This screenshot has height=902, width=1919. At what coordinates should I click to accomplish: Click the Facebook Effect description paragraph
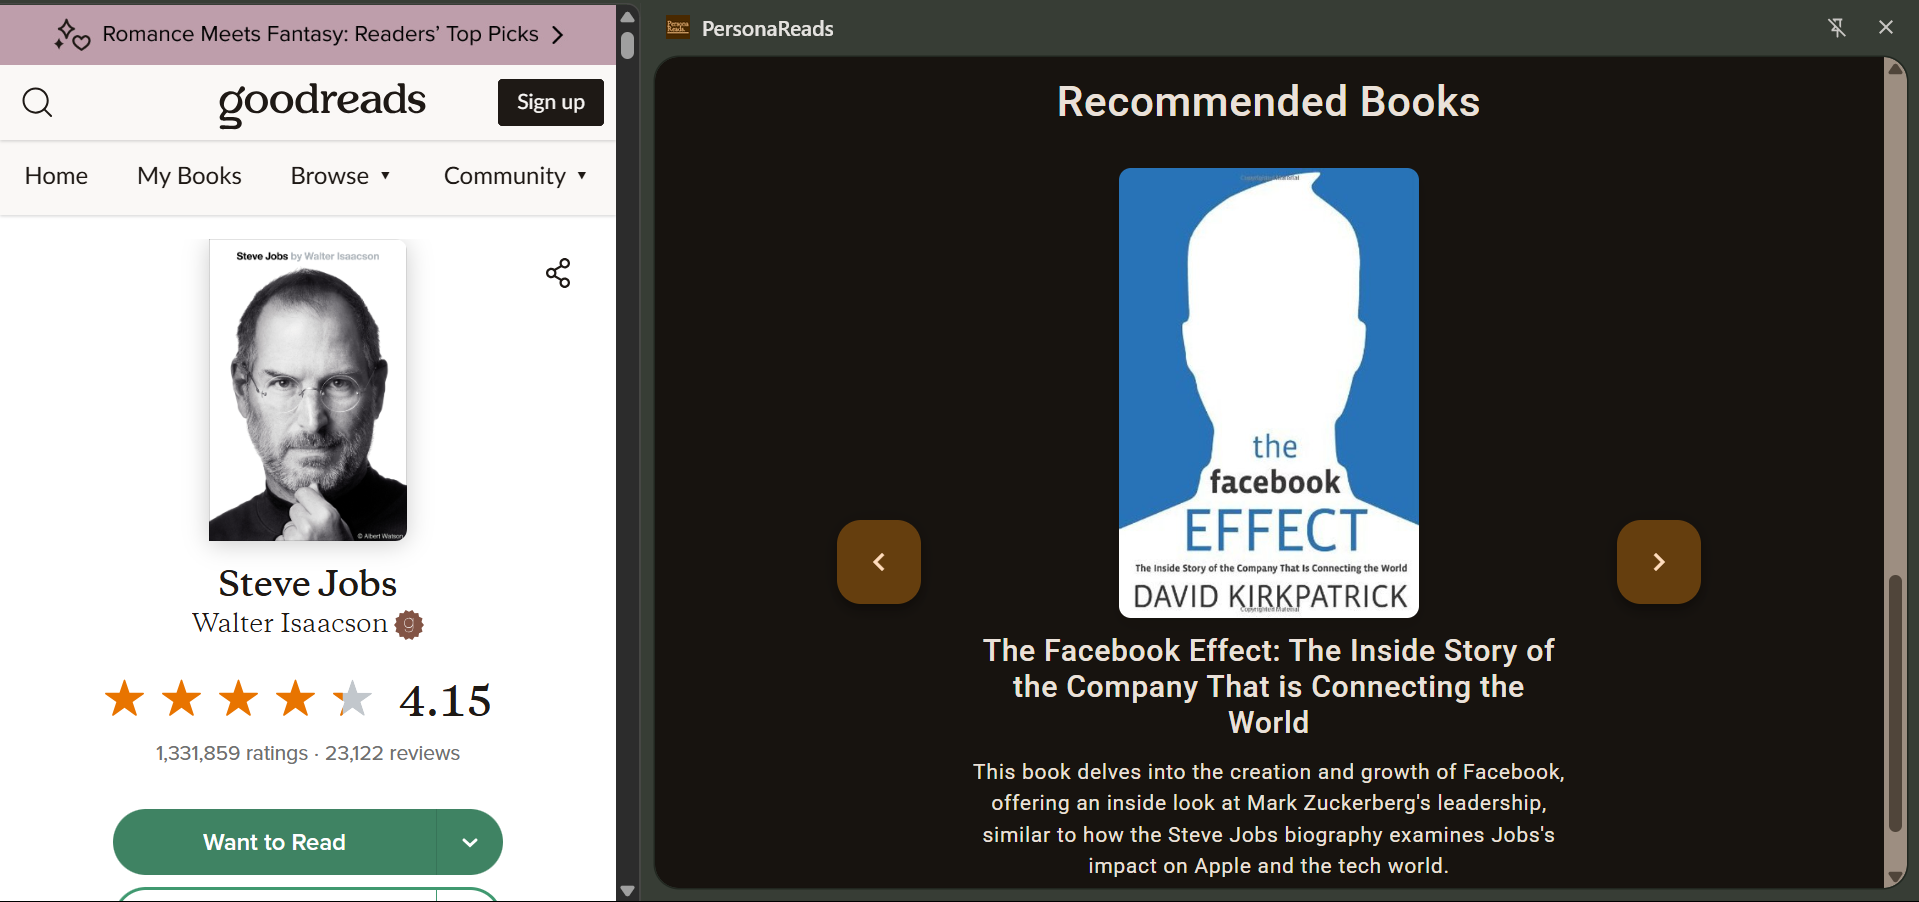pyautogui.click(x=1269, y=819)
